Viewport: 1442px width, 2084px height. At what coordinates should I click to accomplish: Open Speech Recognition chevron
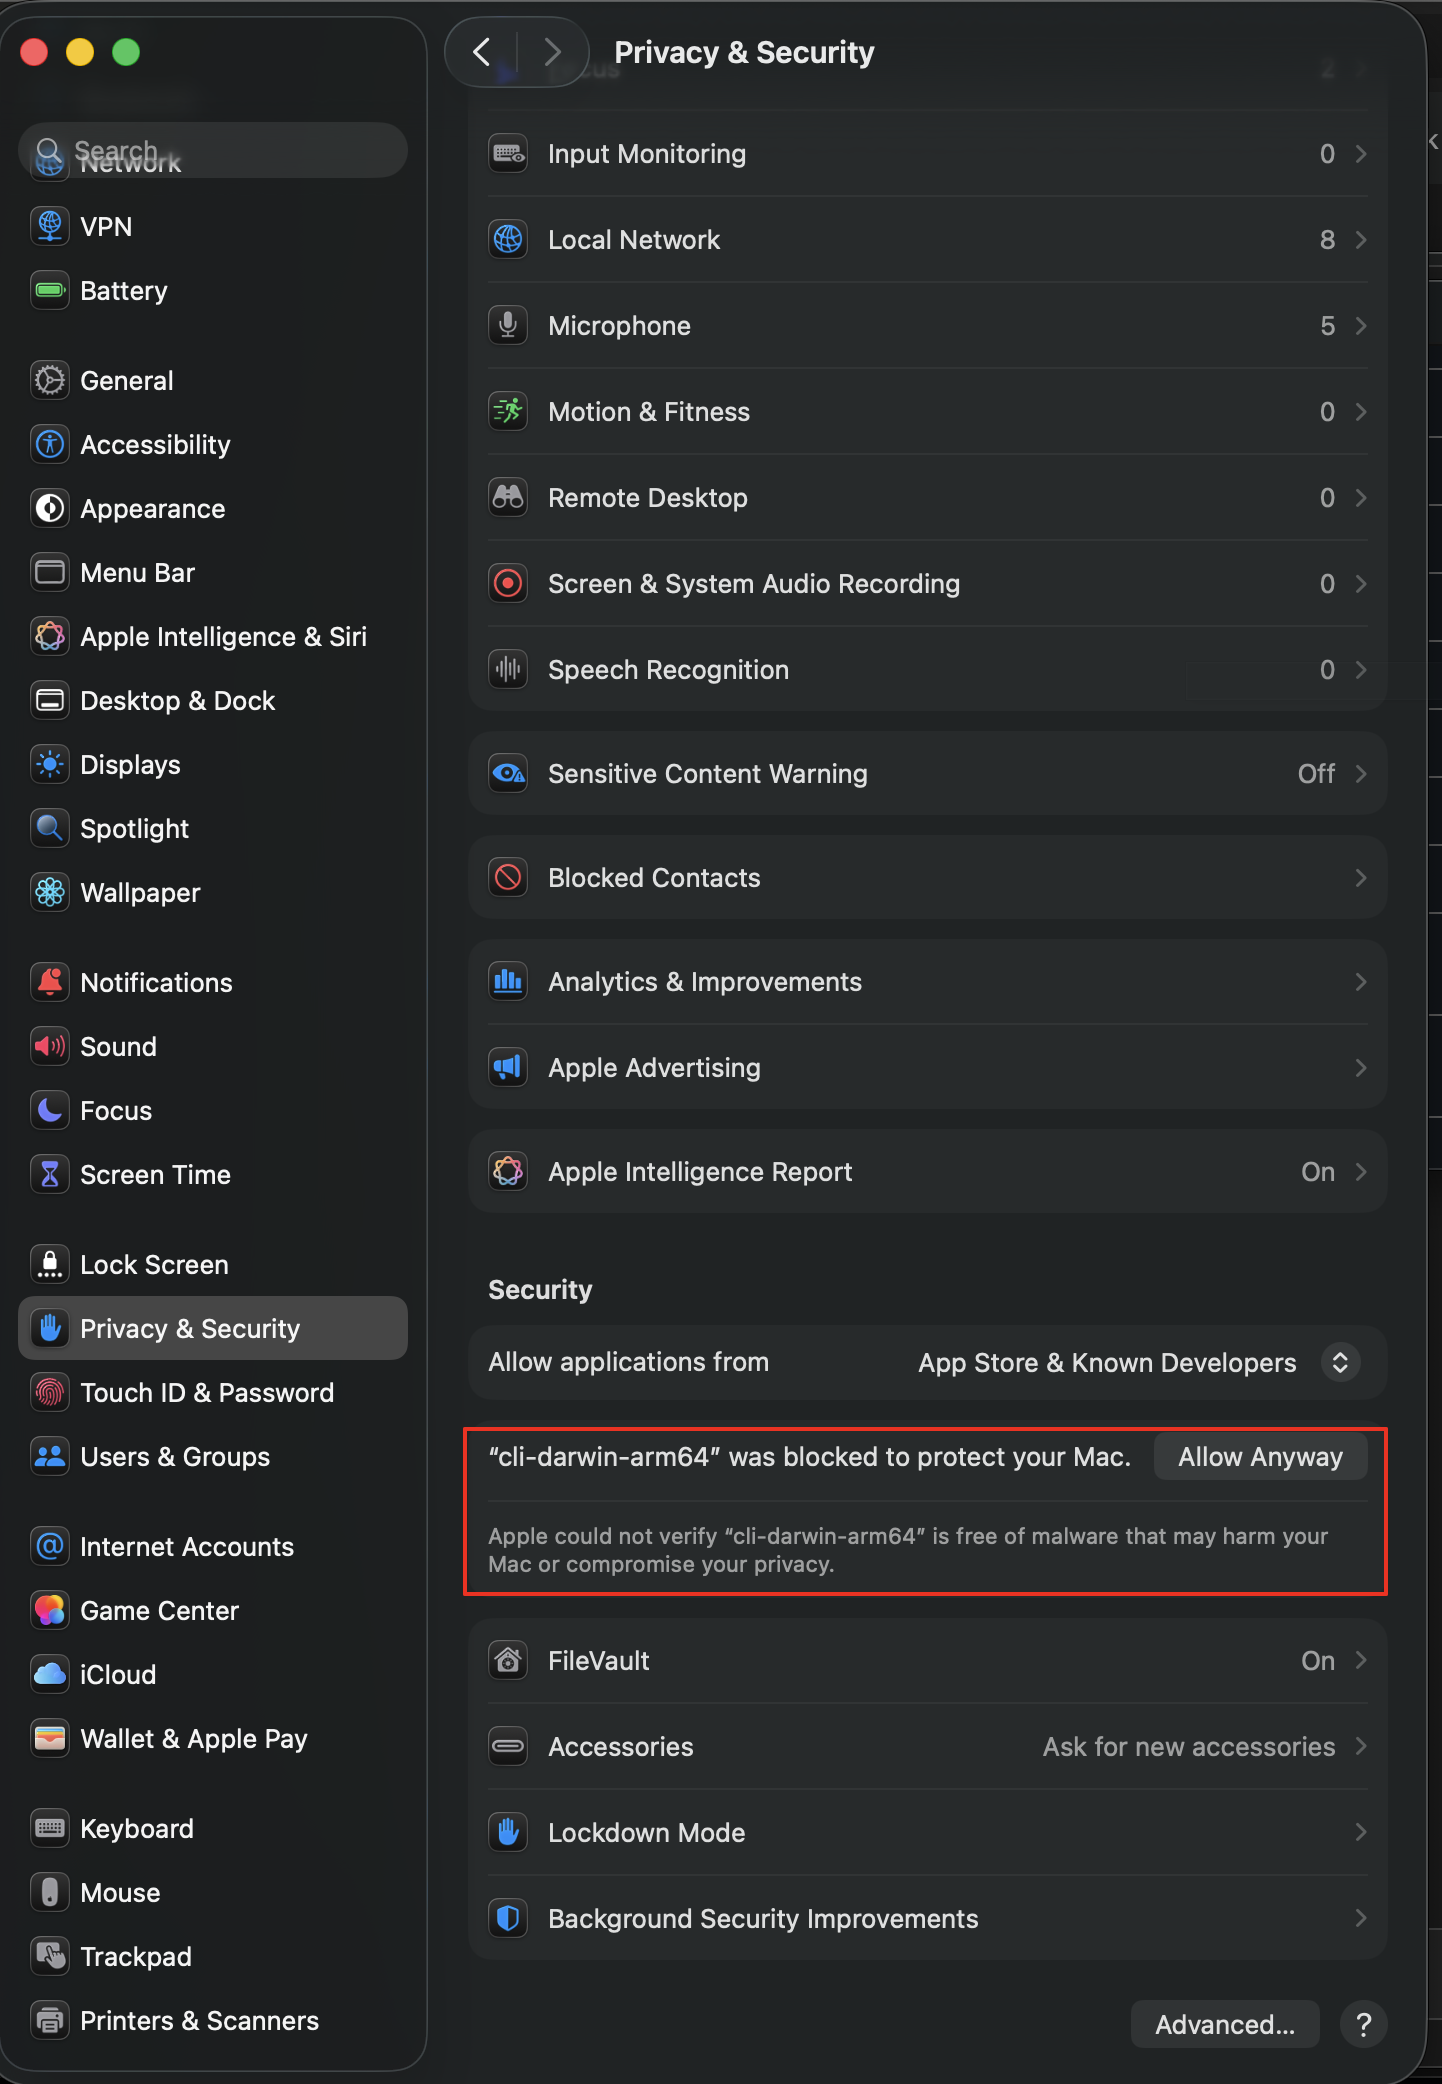(x=1361, y=670)
